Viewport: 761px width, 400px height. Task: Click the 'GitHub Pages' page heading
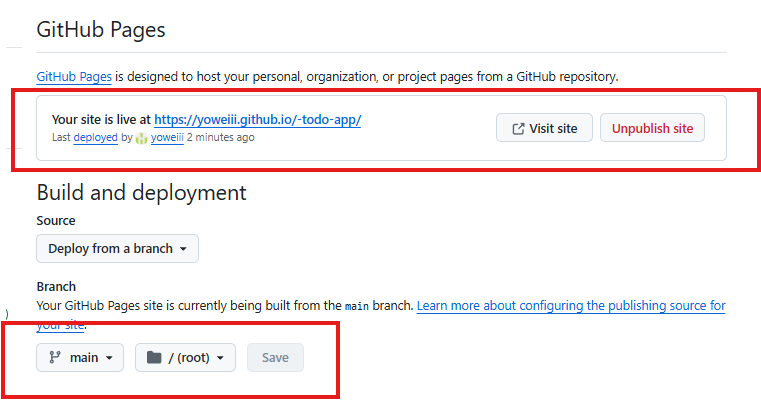pyautogui.click(x=101, y=29)
